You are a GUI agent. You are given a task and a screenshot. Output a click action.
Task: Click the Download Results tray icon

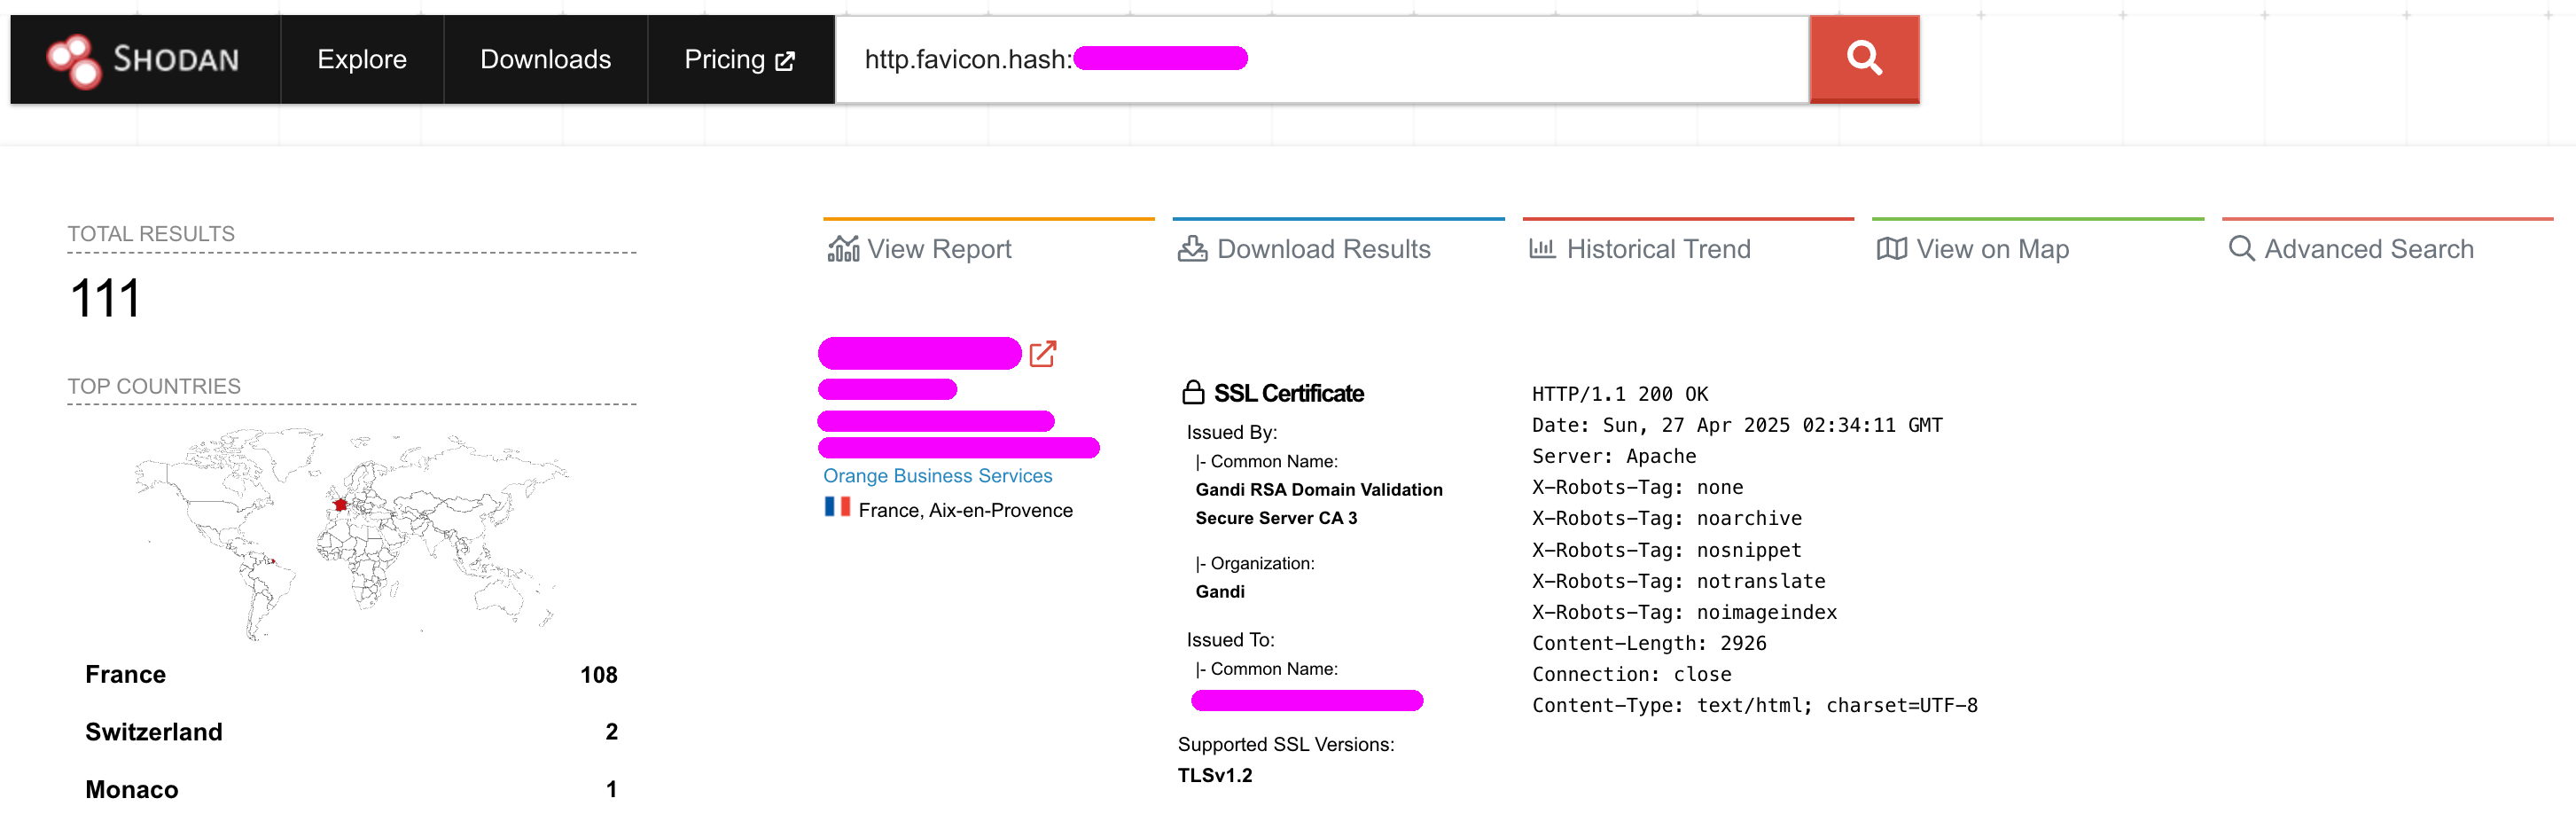click(x=1192, y=249)
